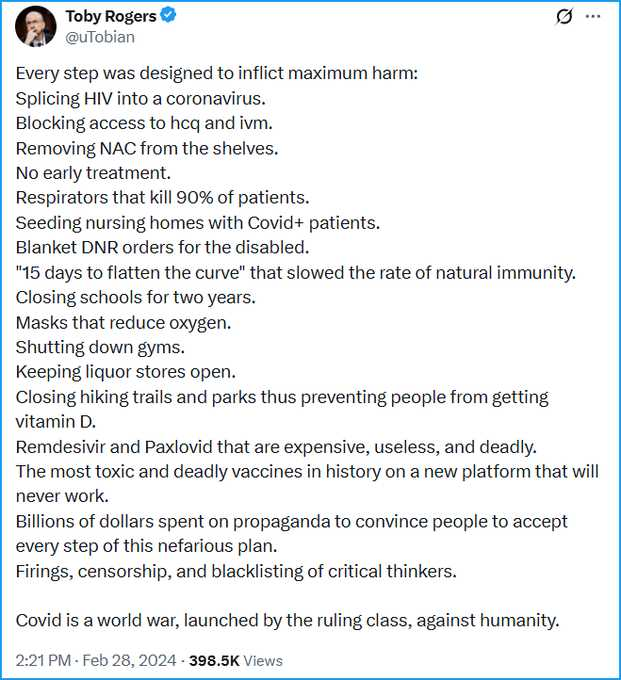Screen dimensions: 621x680
Task: Click the 'Splicing HIV into a coronavirus' line
Action: pos(141,98)
